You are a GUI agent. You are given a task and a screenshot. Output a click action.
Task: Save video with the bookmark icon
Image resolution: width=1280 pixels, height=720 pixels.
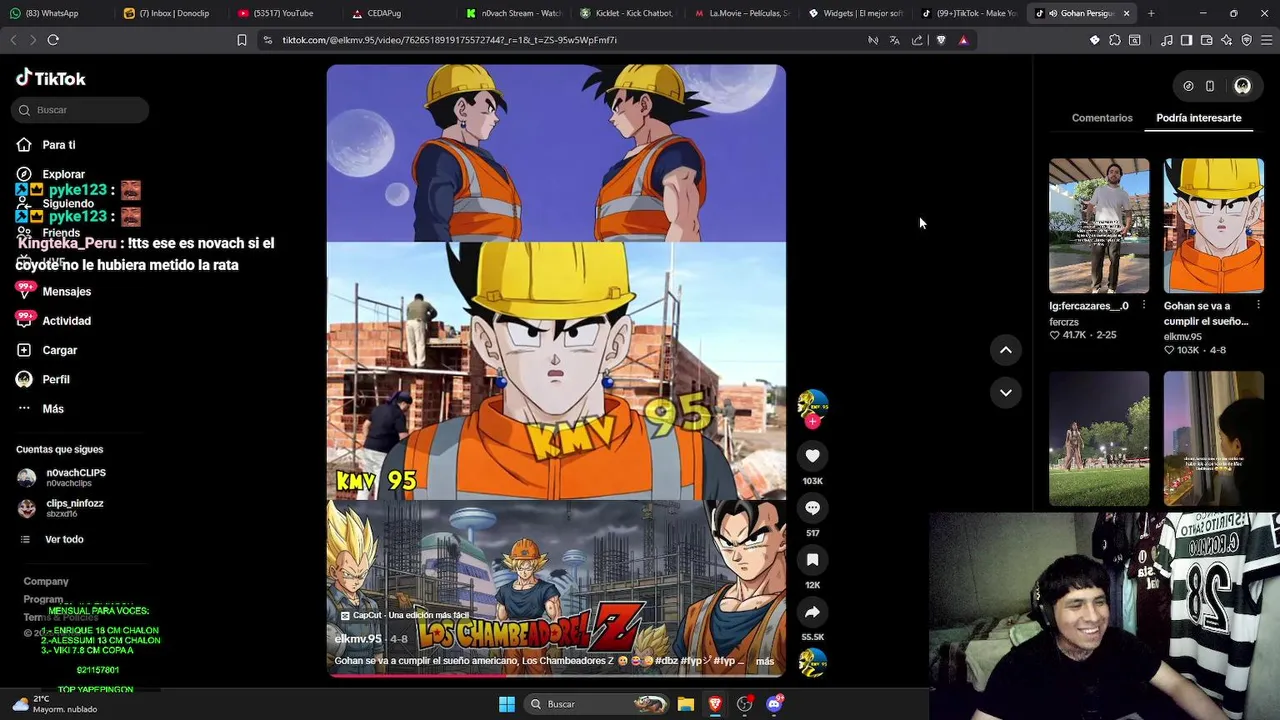pos(812,560)
